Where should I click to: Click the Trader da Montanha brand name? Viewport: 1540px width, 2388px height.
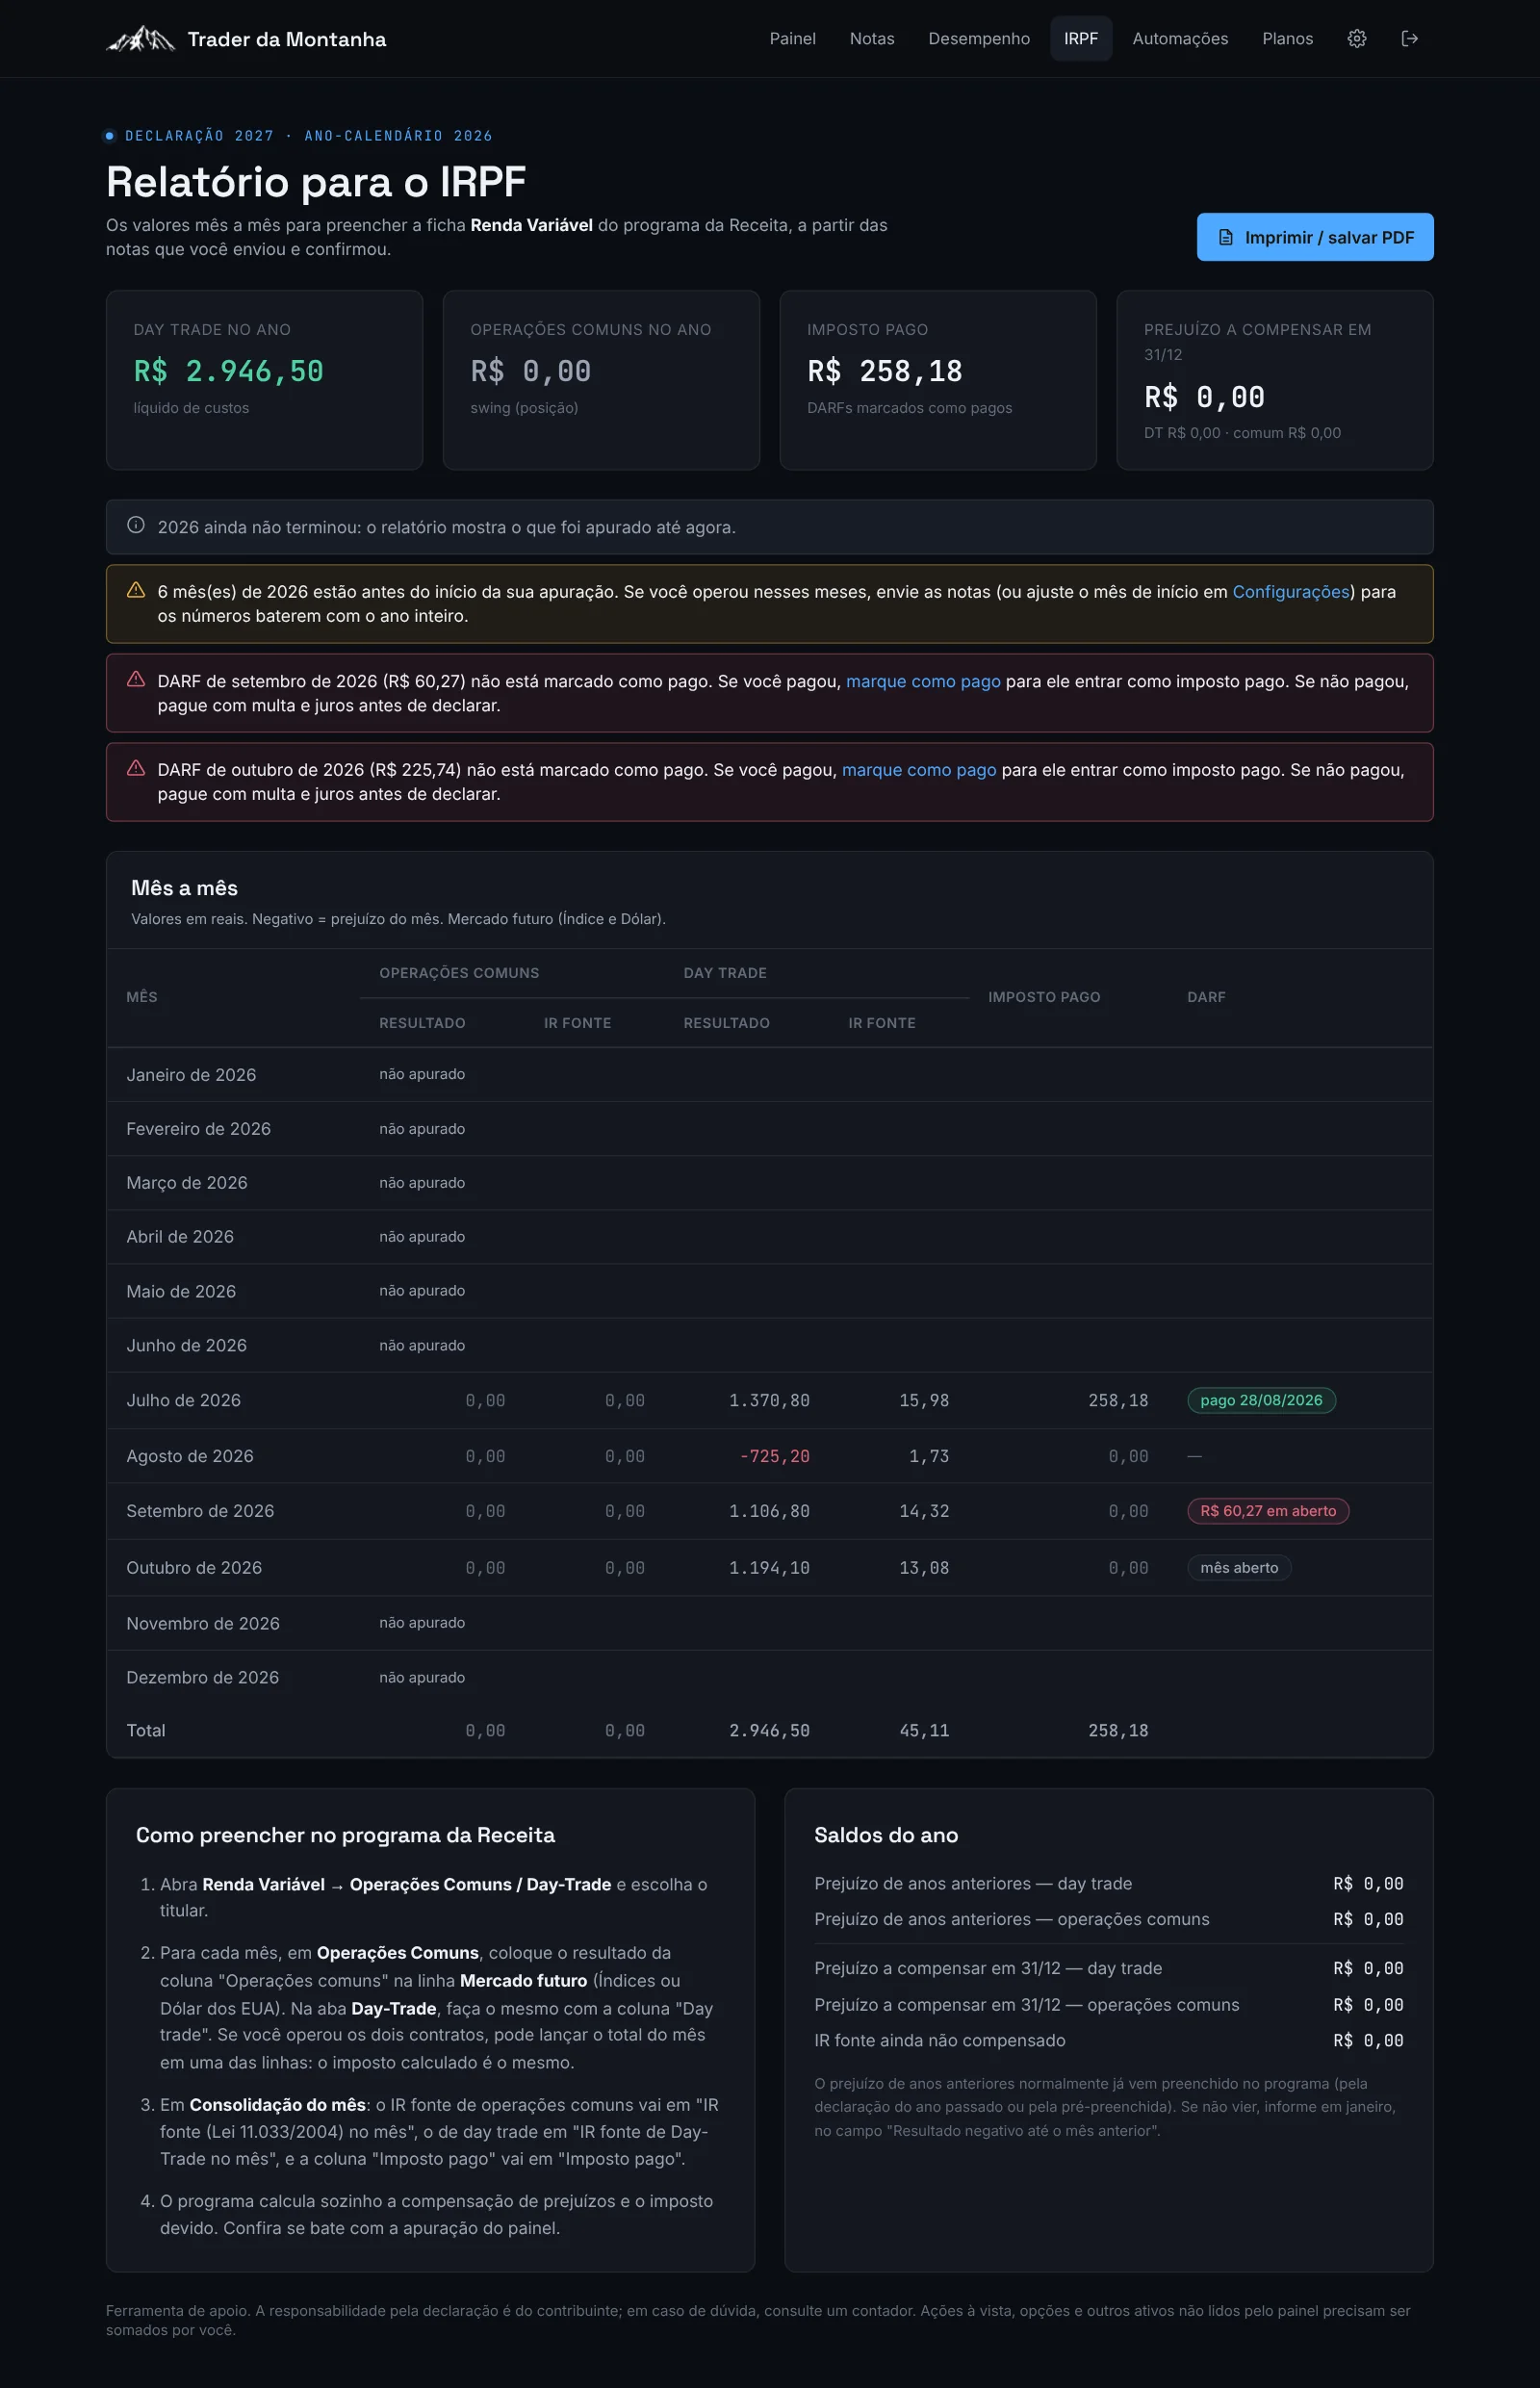click(287, 39)
